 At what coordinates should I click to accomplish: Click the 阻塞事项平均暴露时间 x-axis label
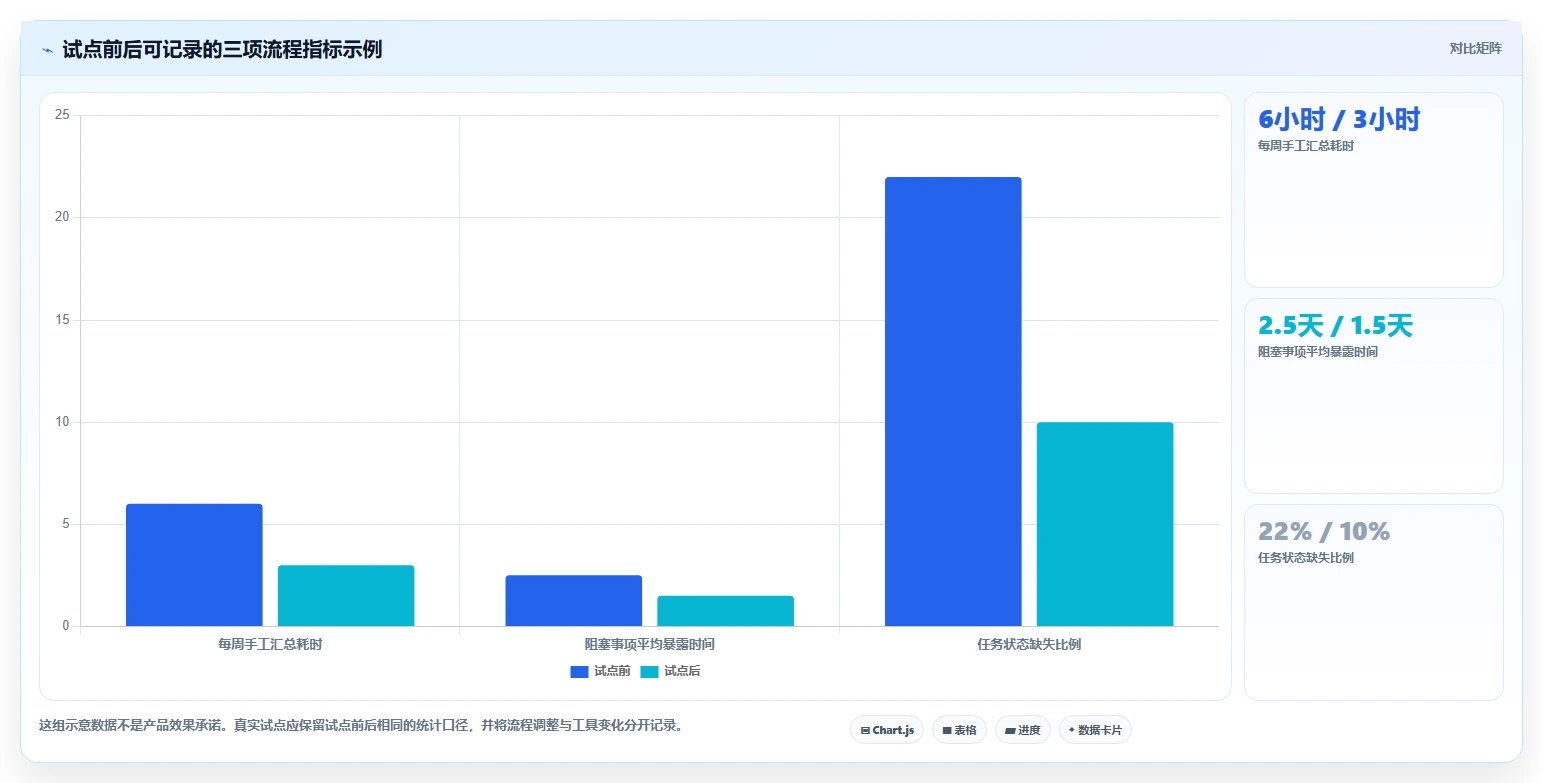[650, 644]
